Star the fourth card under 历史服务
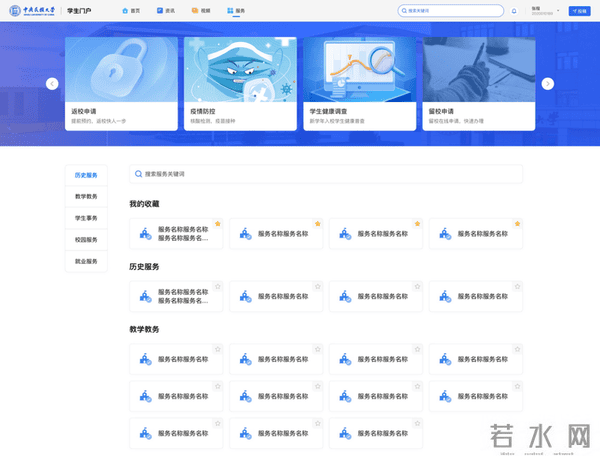The image size is (600, 456). pyautogui.click(x=517, y=287)
